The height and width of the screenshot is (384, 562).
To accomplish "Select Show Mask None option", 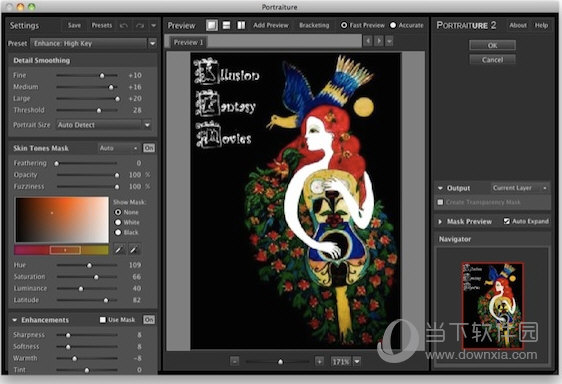I will (x=118, y=212).
